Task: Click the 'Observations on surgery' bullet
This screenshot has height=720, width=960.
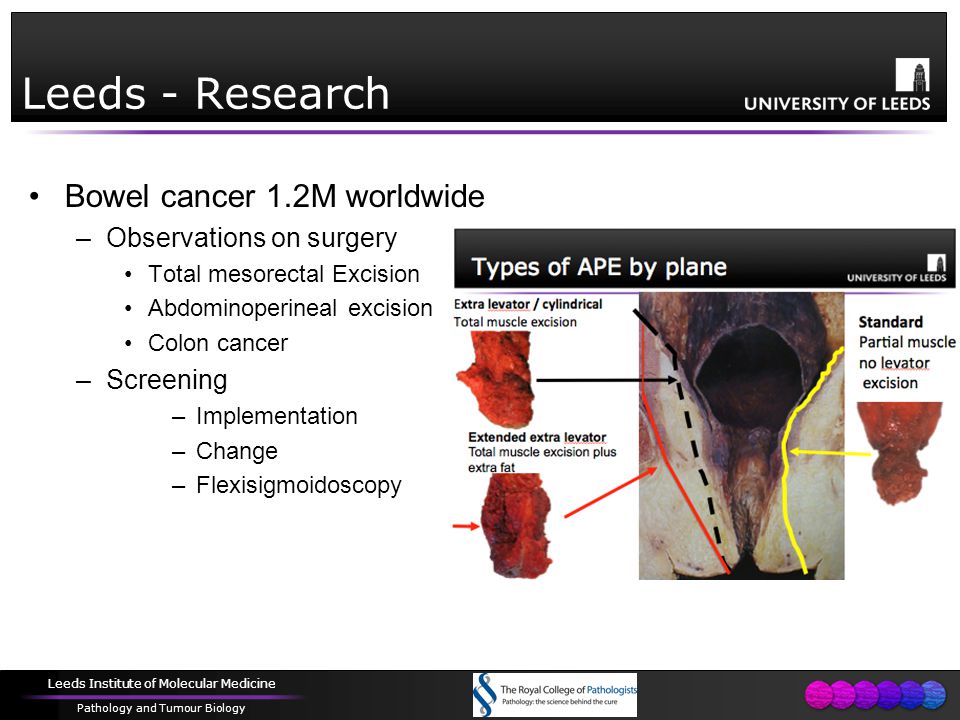Action: pos(252,238)
